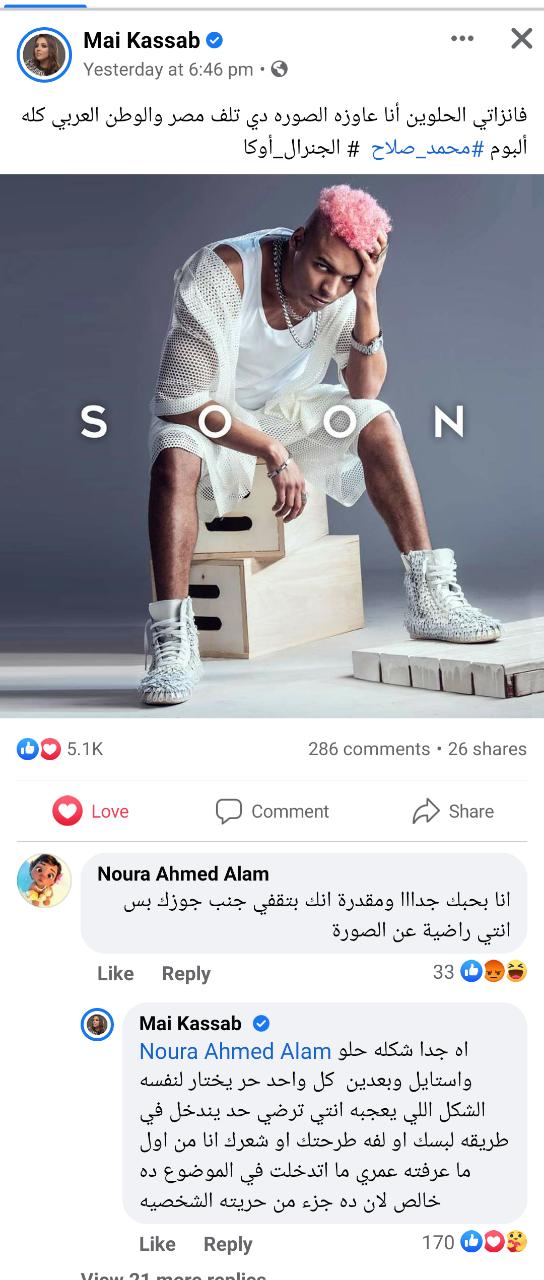
Task: Close the post with the X icon
Action: (521, 39)
